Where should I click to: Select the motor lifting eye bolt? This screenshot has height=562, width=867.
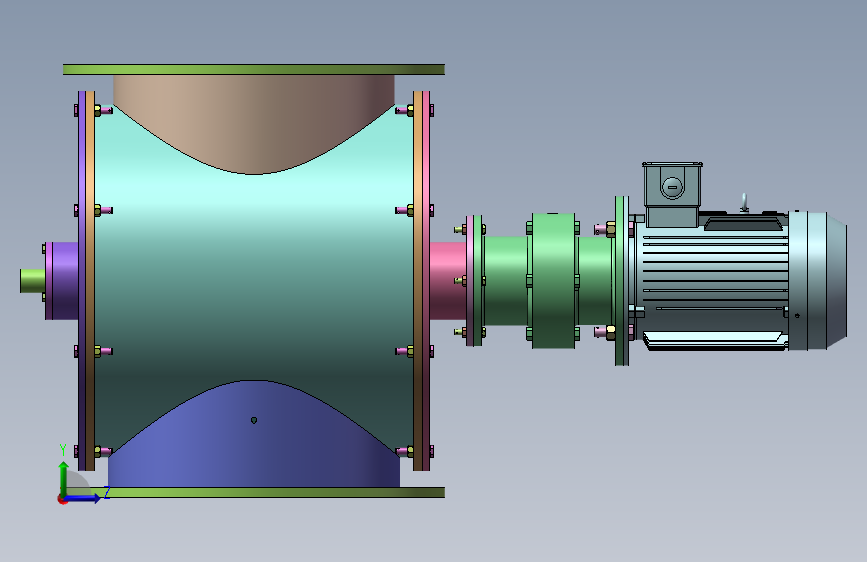pos(744,202)
